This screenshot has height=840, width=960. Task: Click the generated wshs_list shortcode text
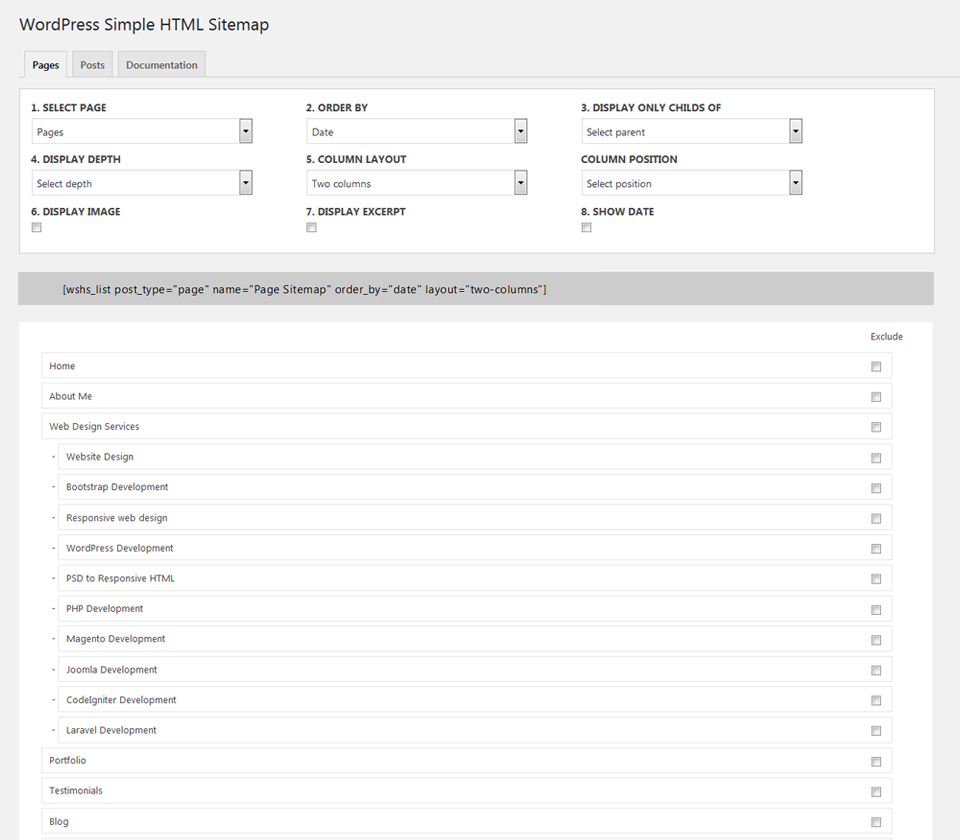(304, 290)
